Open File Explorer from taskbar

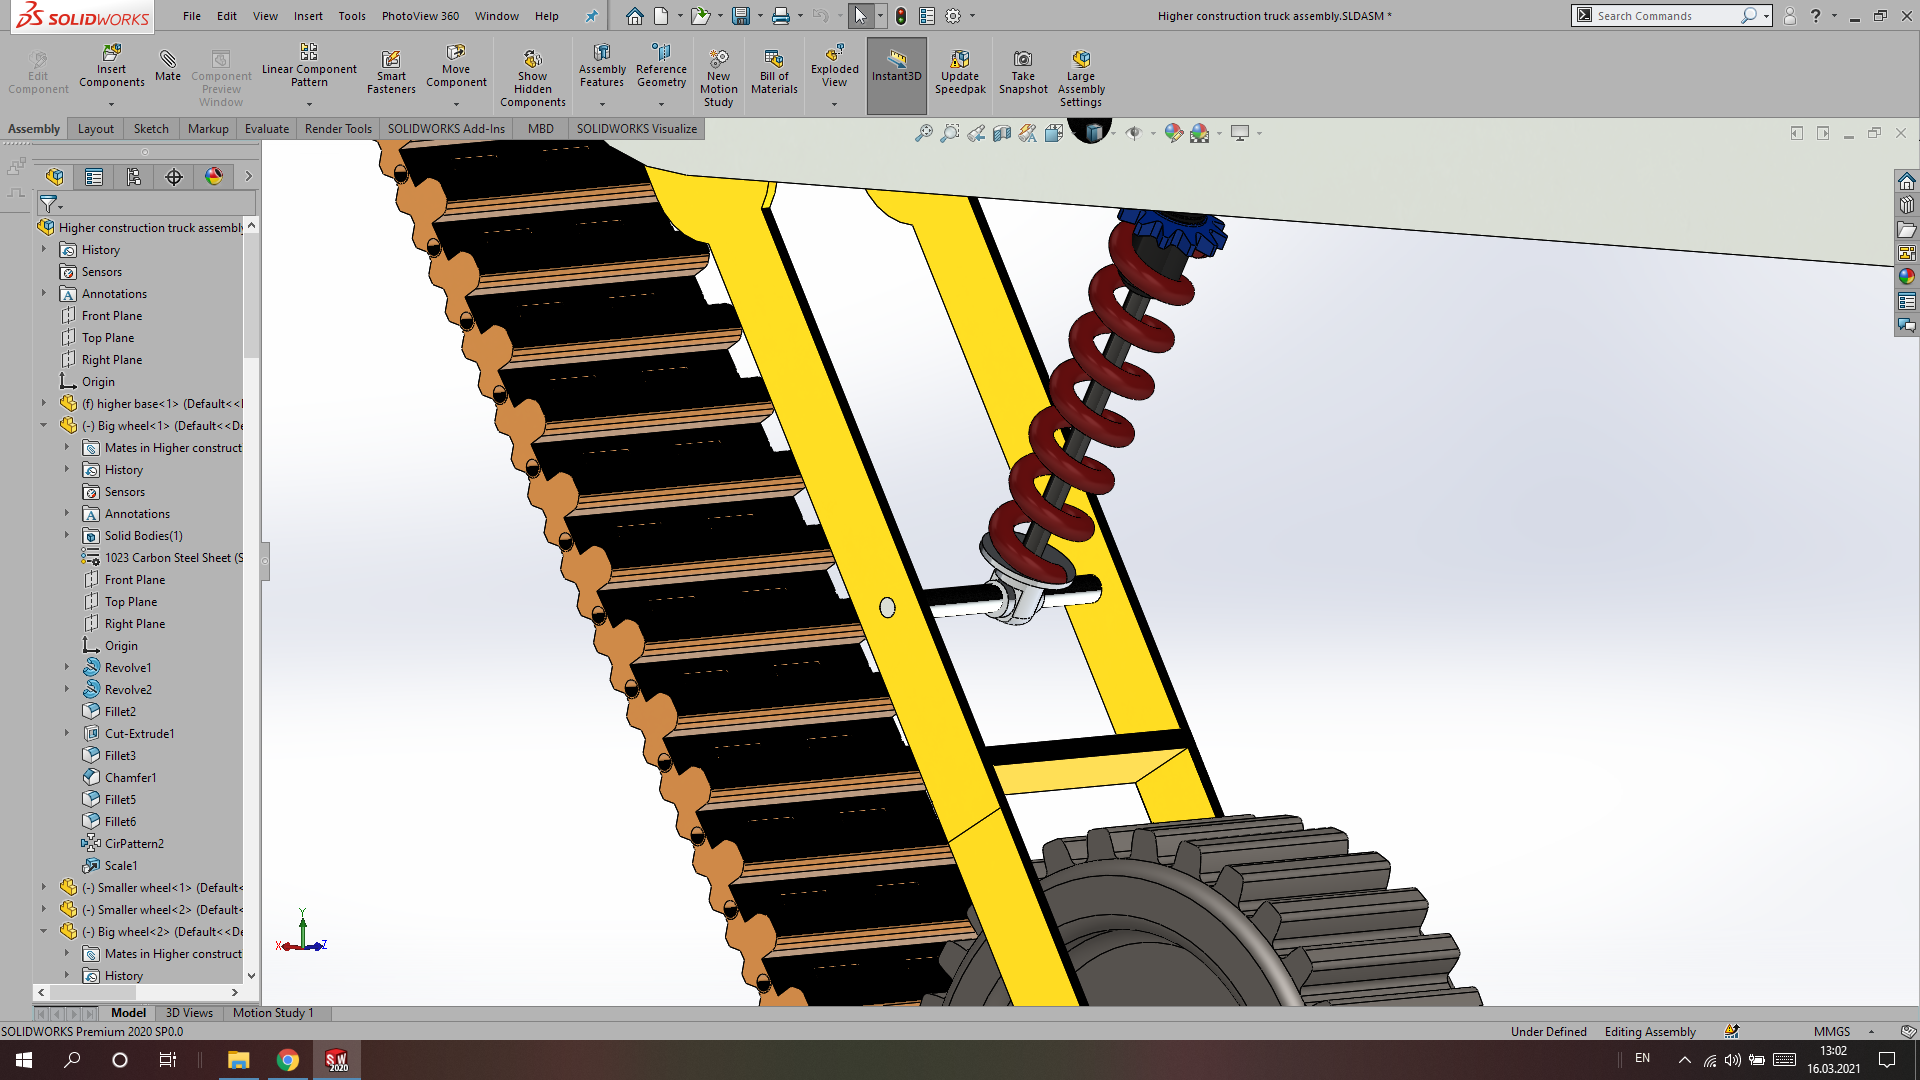[238, 1060]
